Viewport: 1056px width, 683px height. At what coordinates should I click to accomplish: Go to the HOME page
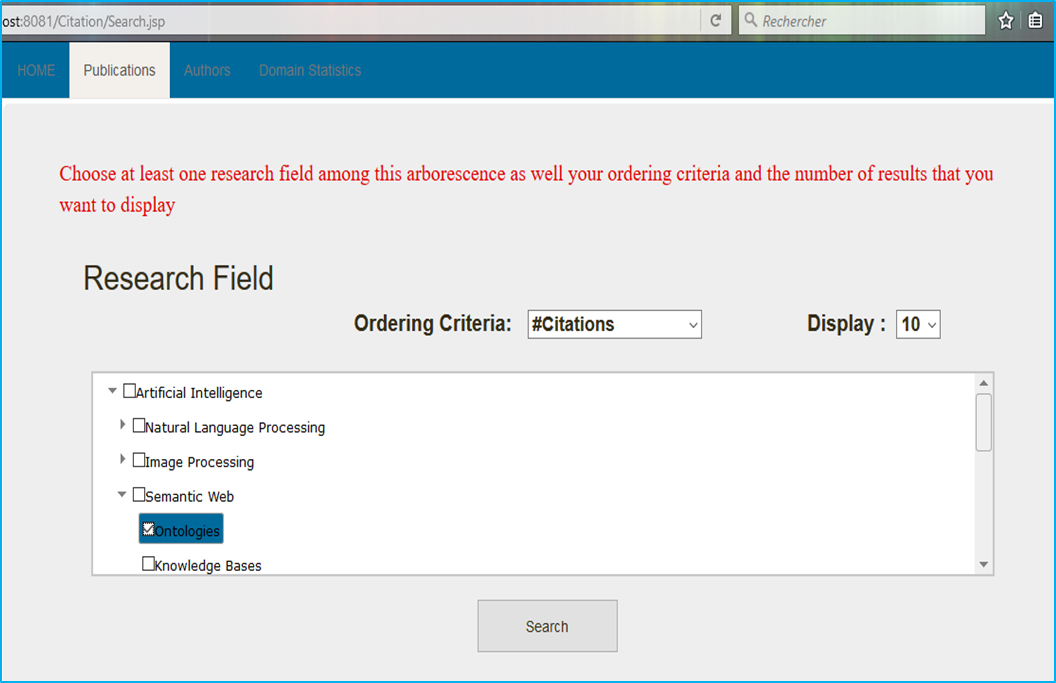pyautogui.click(x=35, y=70)
